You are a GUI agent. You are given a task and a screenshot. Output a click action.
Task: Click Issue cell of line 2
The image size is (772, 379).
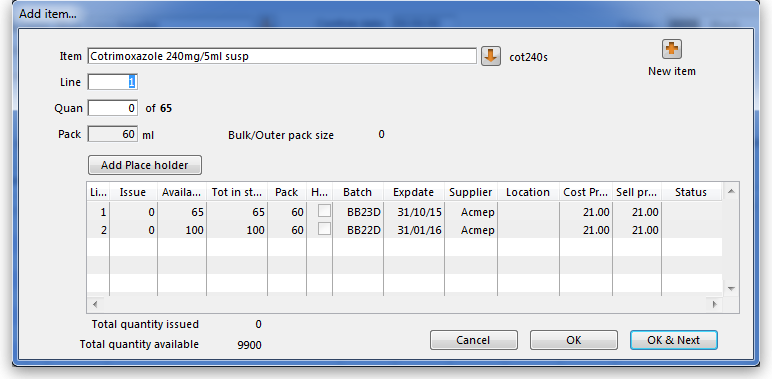[133, 230]
